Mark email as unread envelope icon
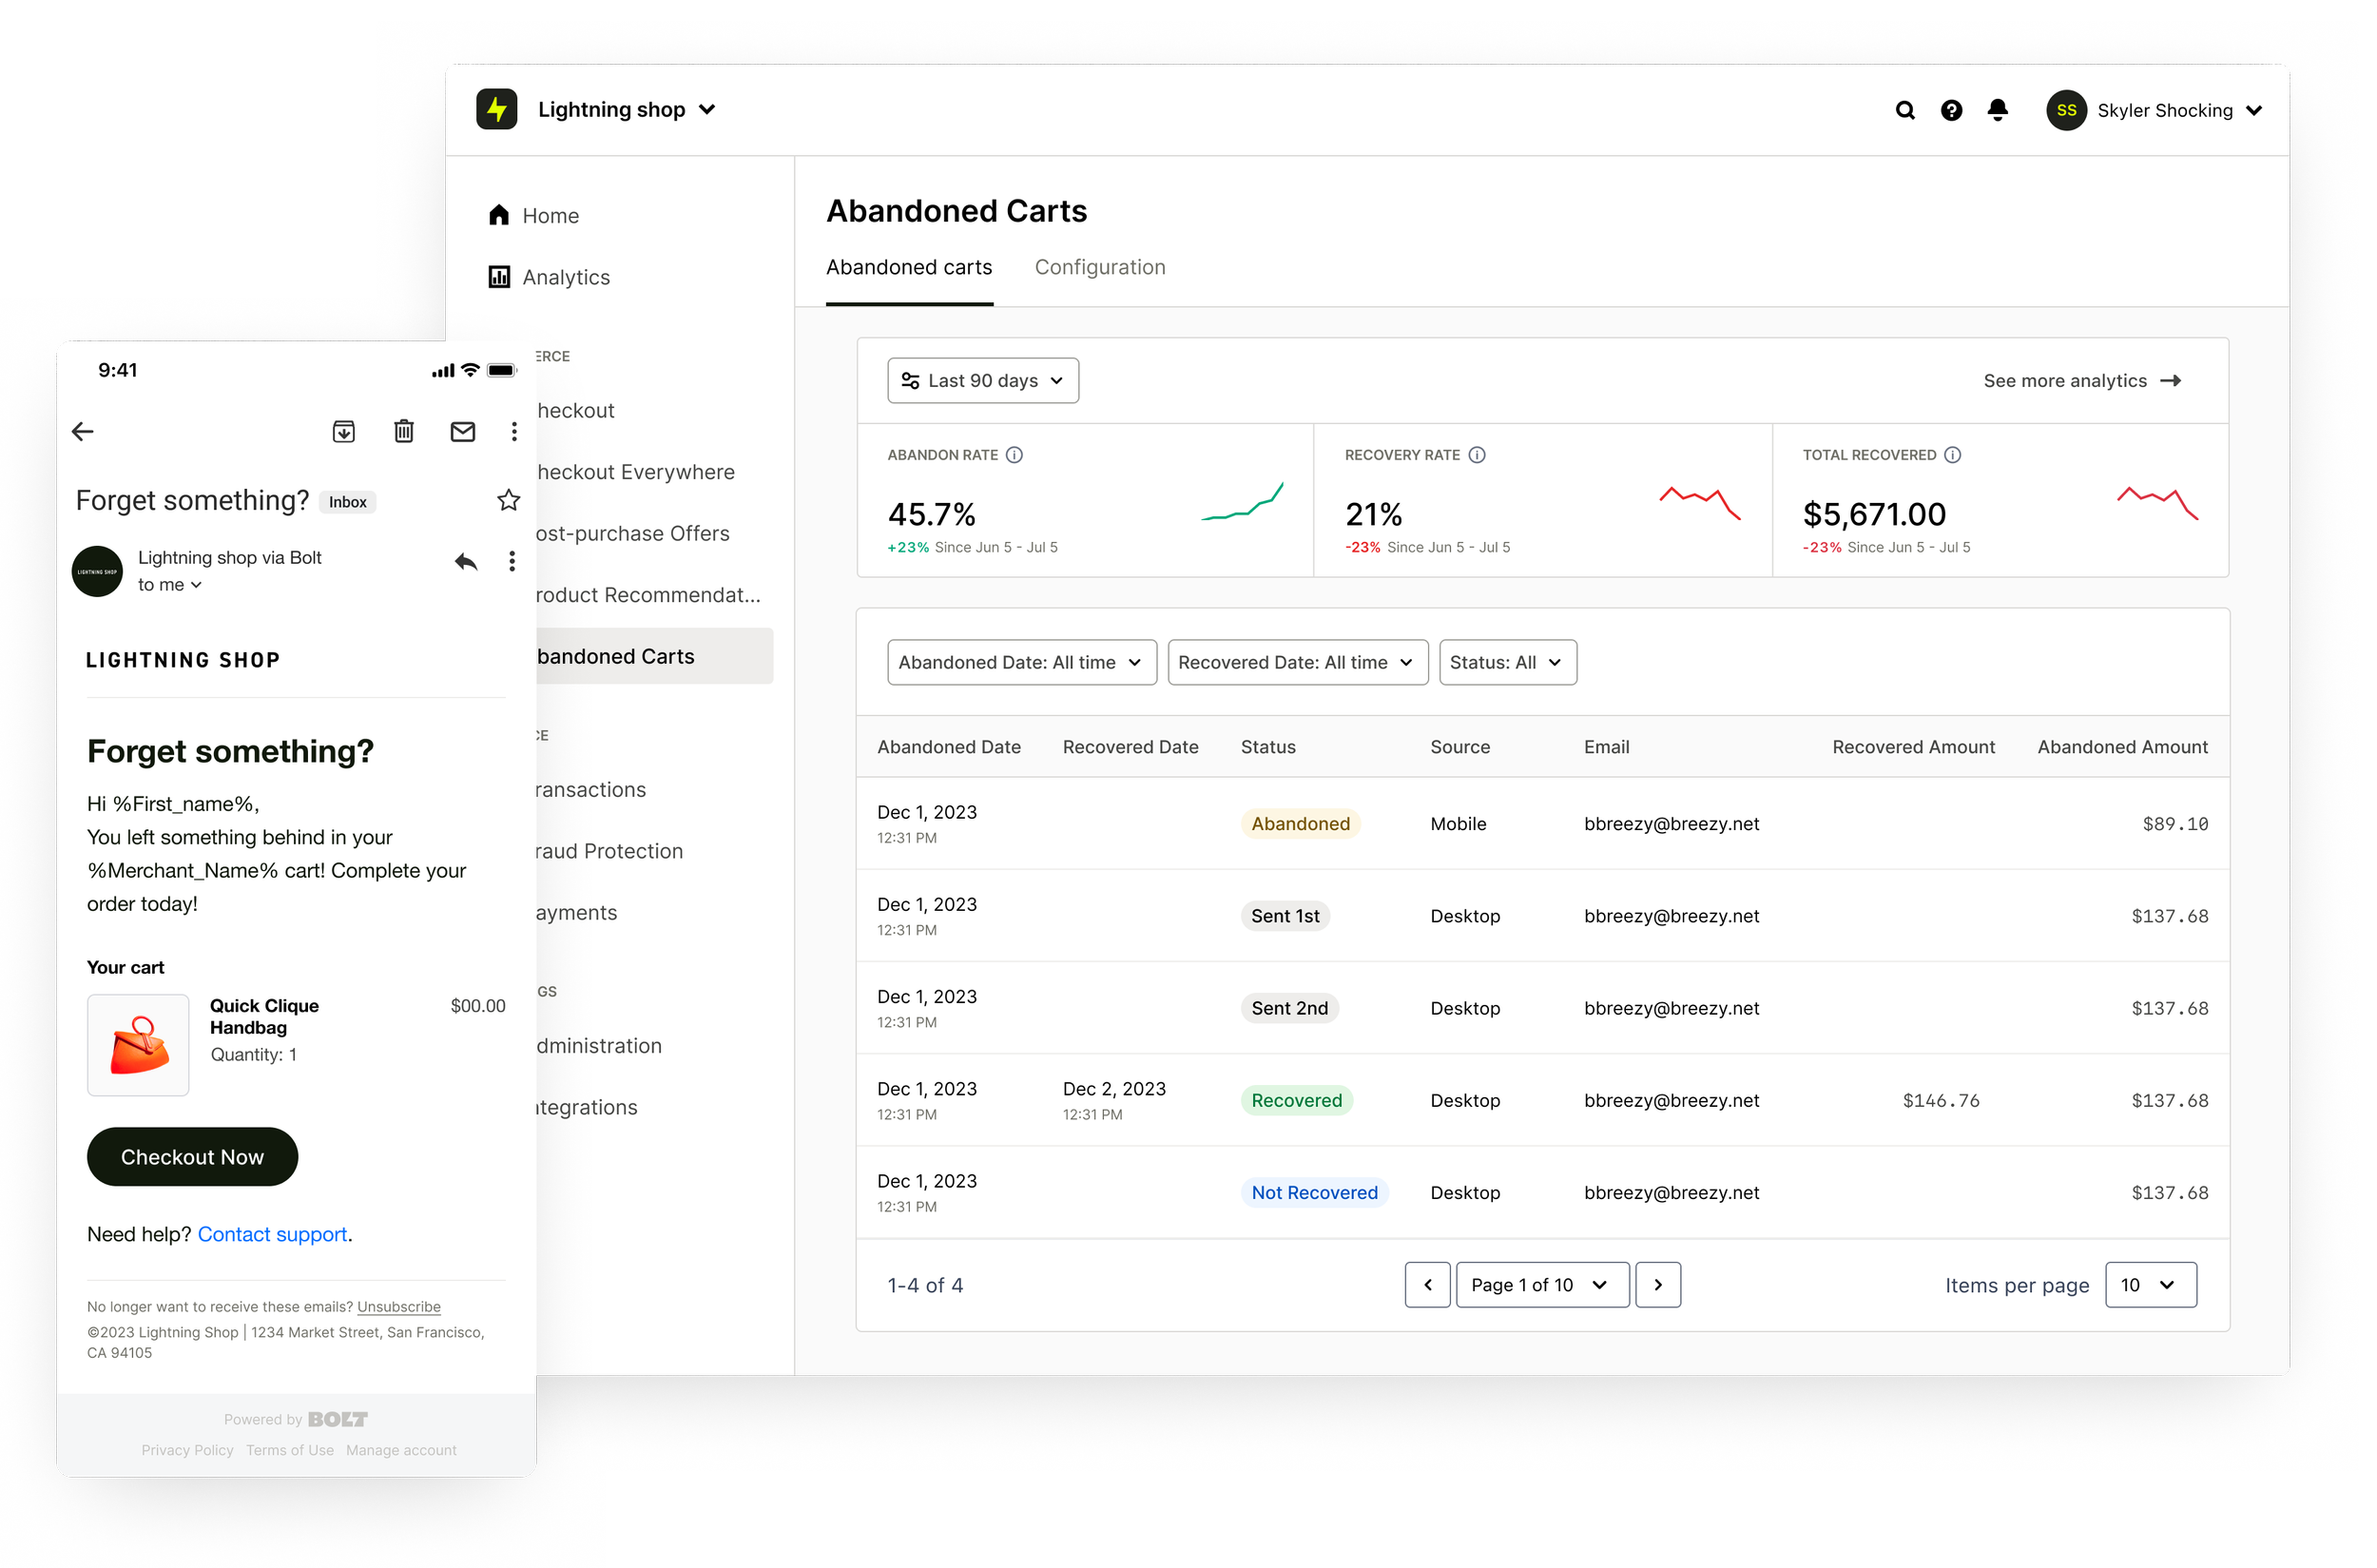2377x1568 pixels. (462, 431)
